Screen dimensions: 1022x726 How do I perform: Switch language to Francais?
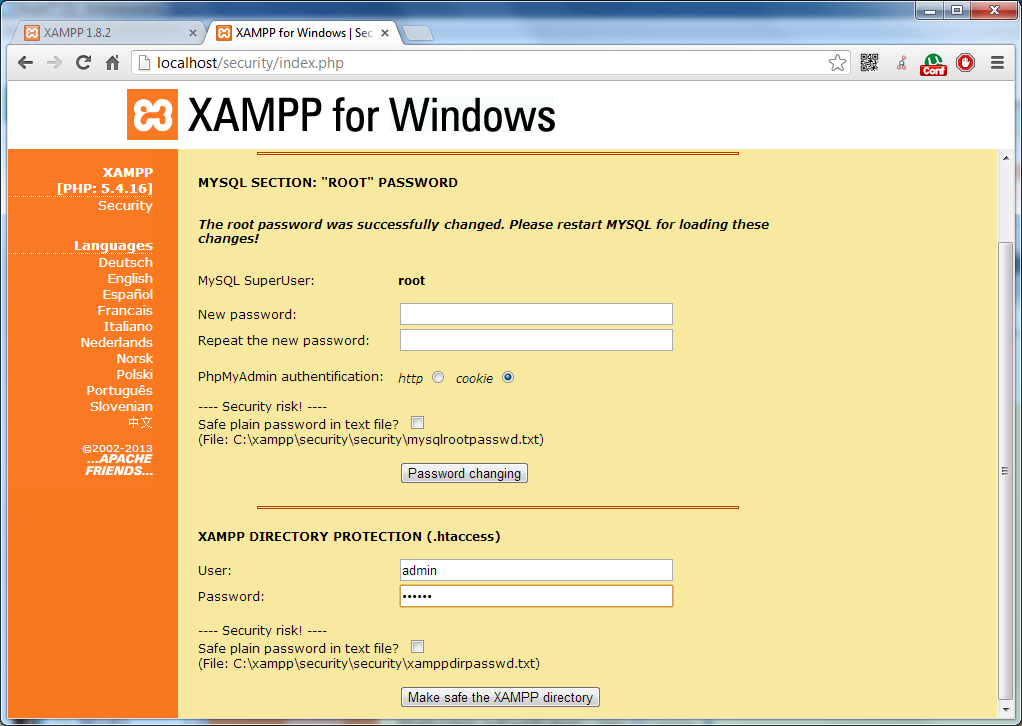coord(125,311)
